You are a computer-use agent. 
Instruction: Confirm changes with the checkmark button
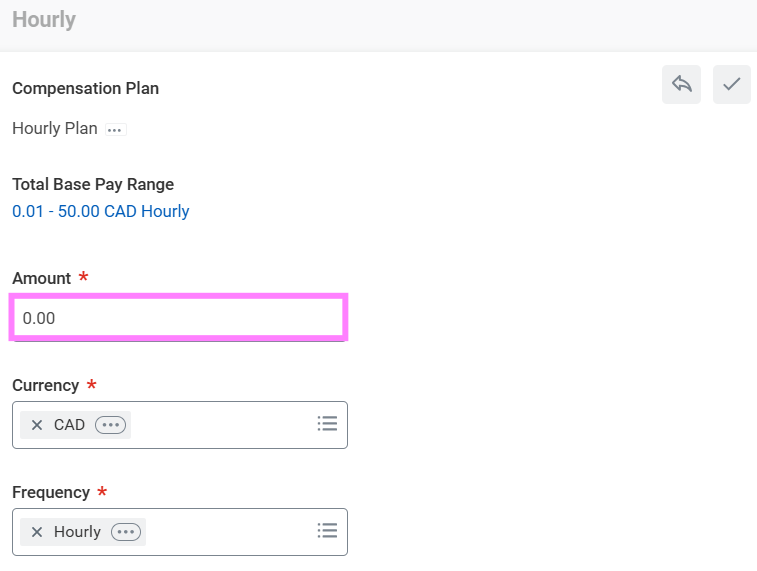(x=732, y=85)
